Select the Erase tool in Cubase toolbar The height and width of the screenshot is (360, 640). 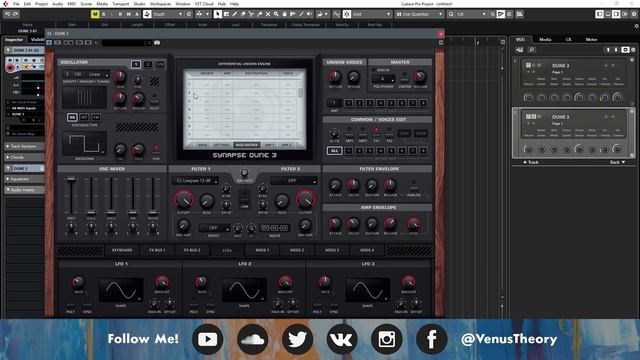click(x=243, y=14)
